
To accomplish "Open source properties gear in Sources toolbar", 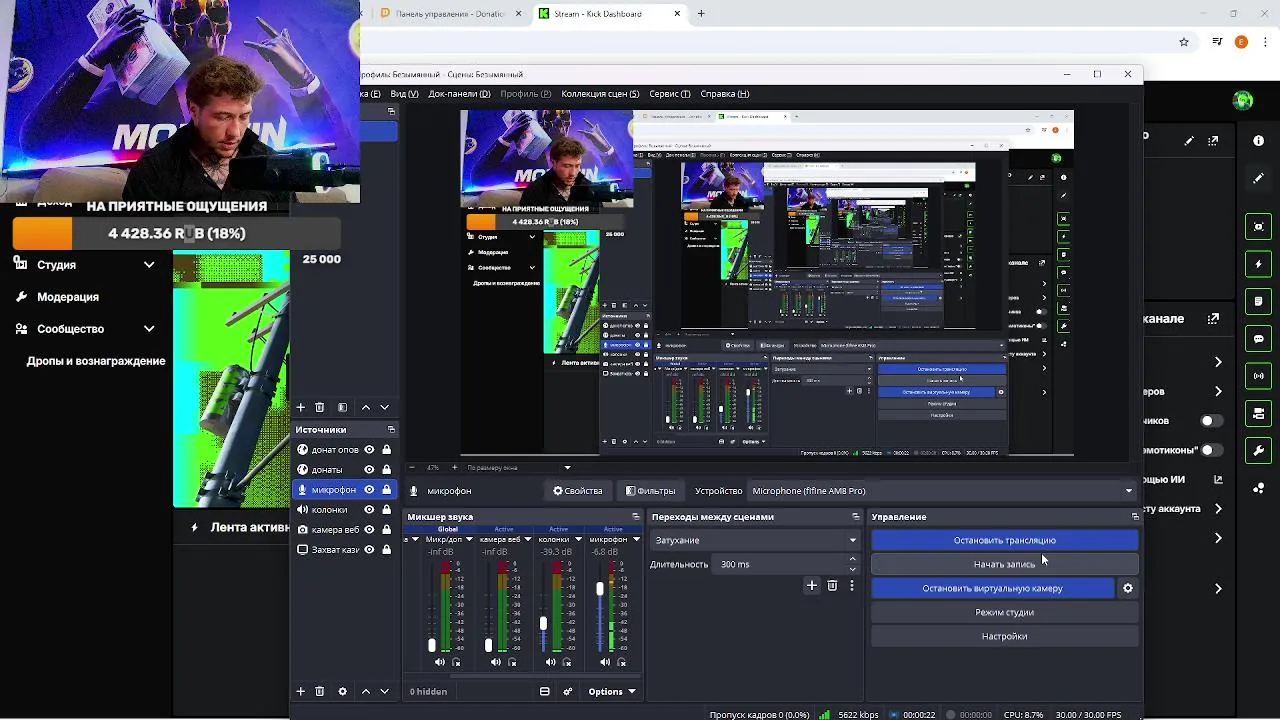I will coord(342,691).
